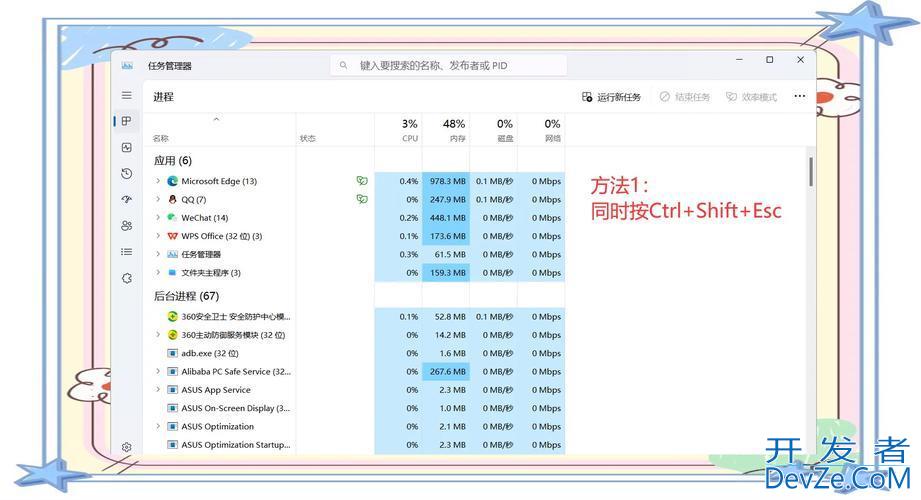
Task: Open the App history sidebar icon
Action: click(126, 173)
